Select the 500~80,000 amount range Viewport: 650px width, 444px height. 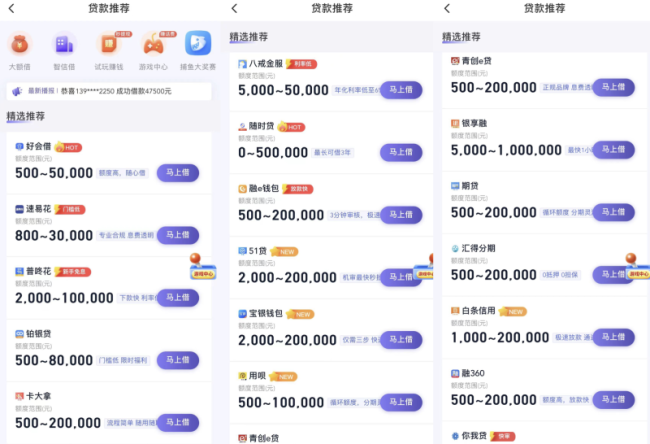click(x=54, y=360)
